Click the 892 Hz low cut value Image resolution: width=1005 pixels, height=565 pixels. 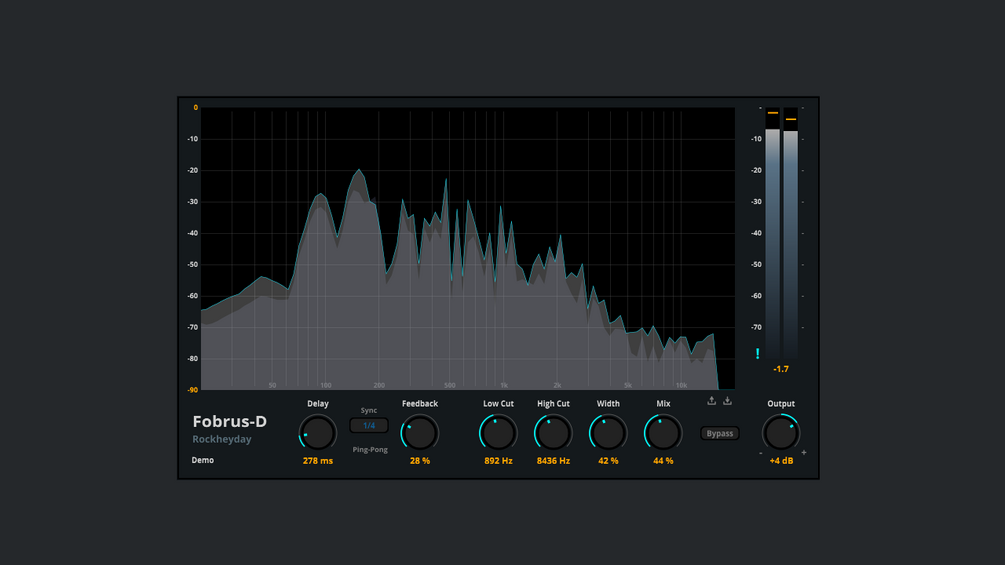click(x=498, y=461)
